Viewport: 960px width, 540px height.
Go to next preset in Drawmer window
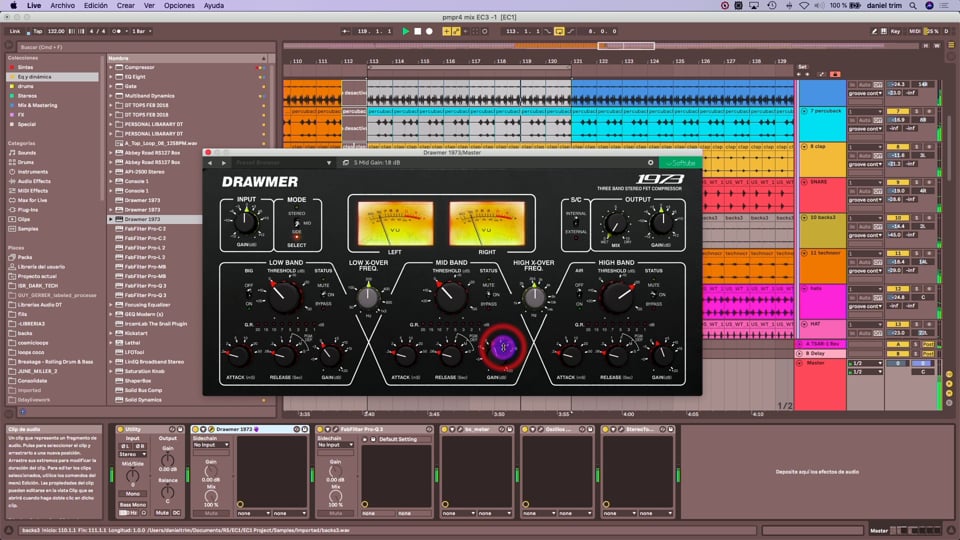click(223, 163)
